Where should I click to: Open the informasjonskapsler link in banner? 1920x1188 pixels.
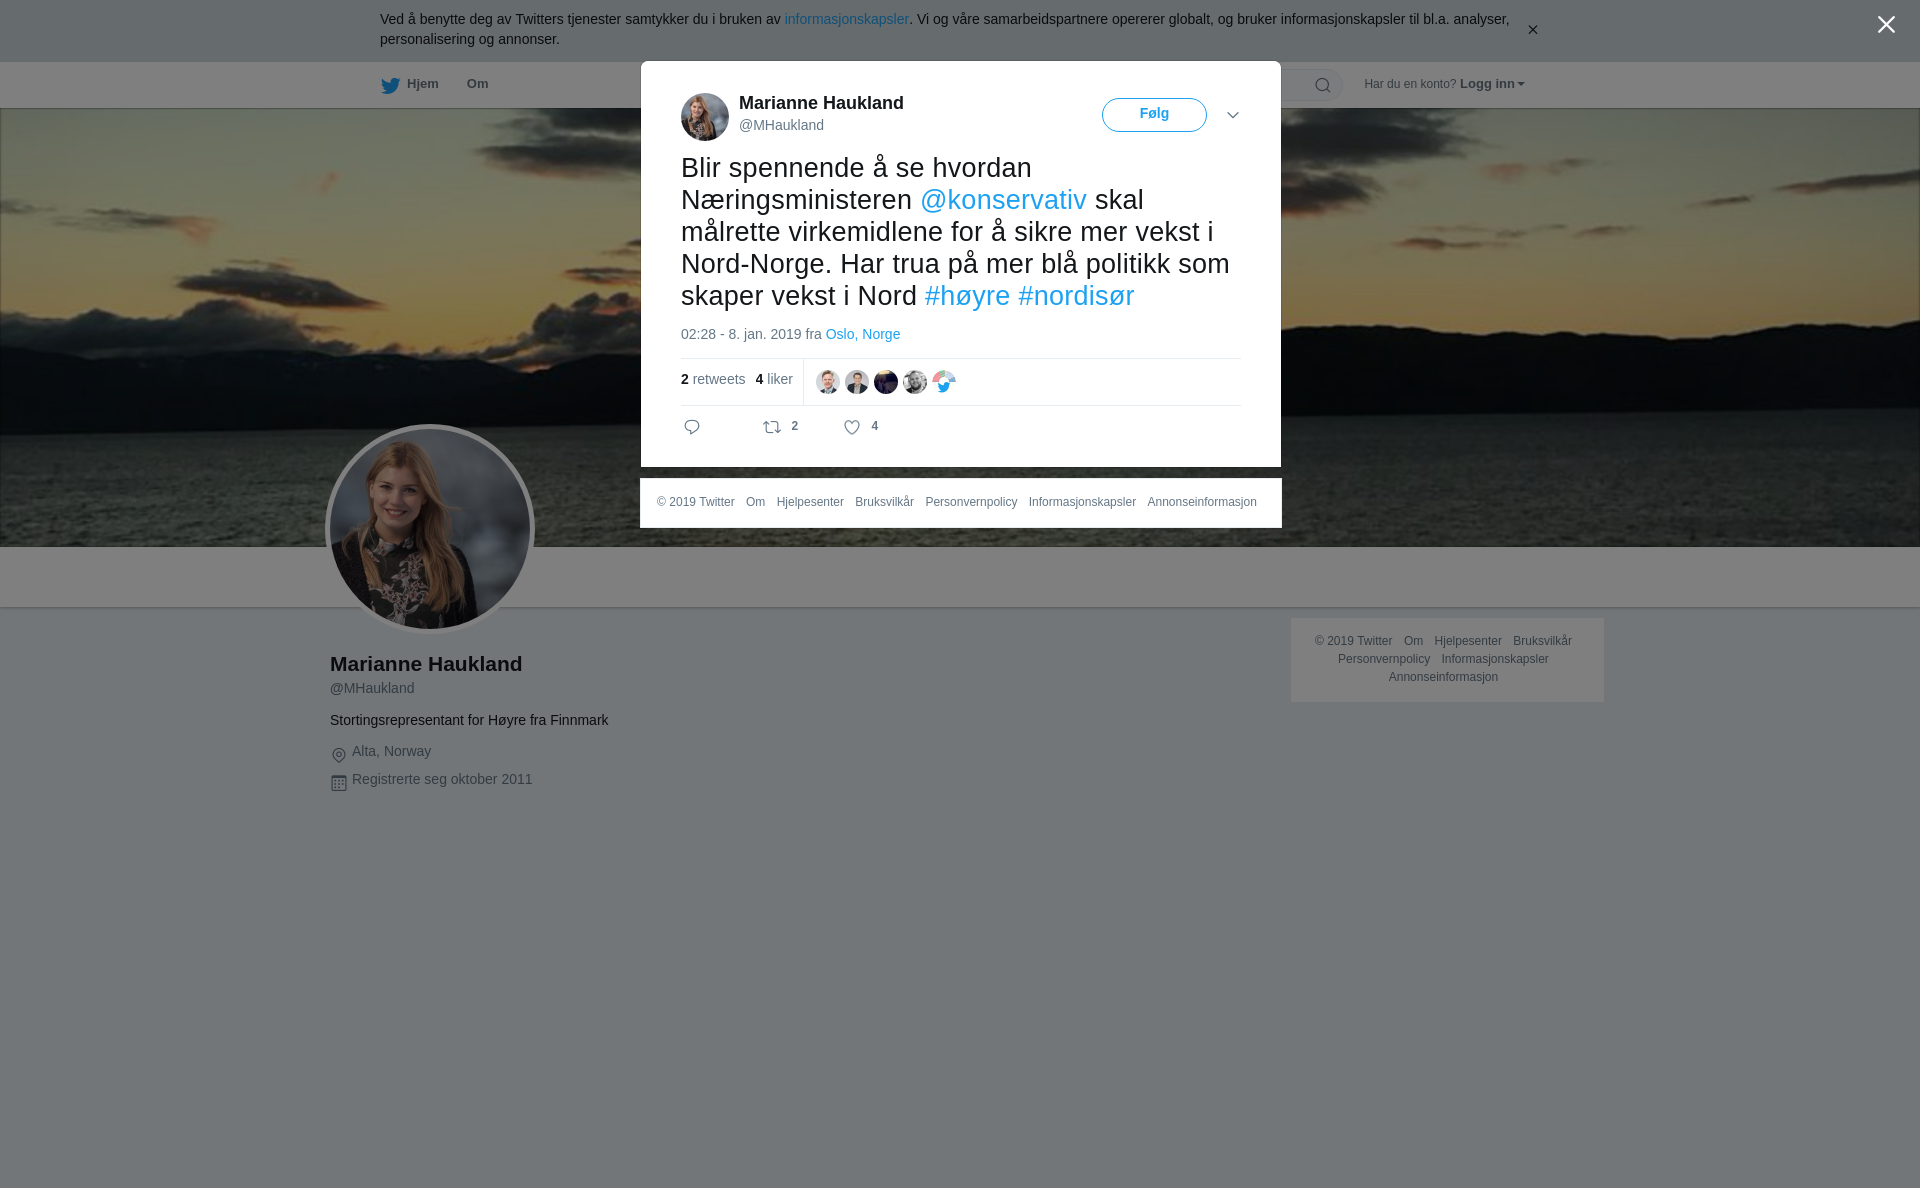(846, 19)
